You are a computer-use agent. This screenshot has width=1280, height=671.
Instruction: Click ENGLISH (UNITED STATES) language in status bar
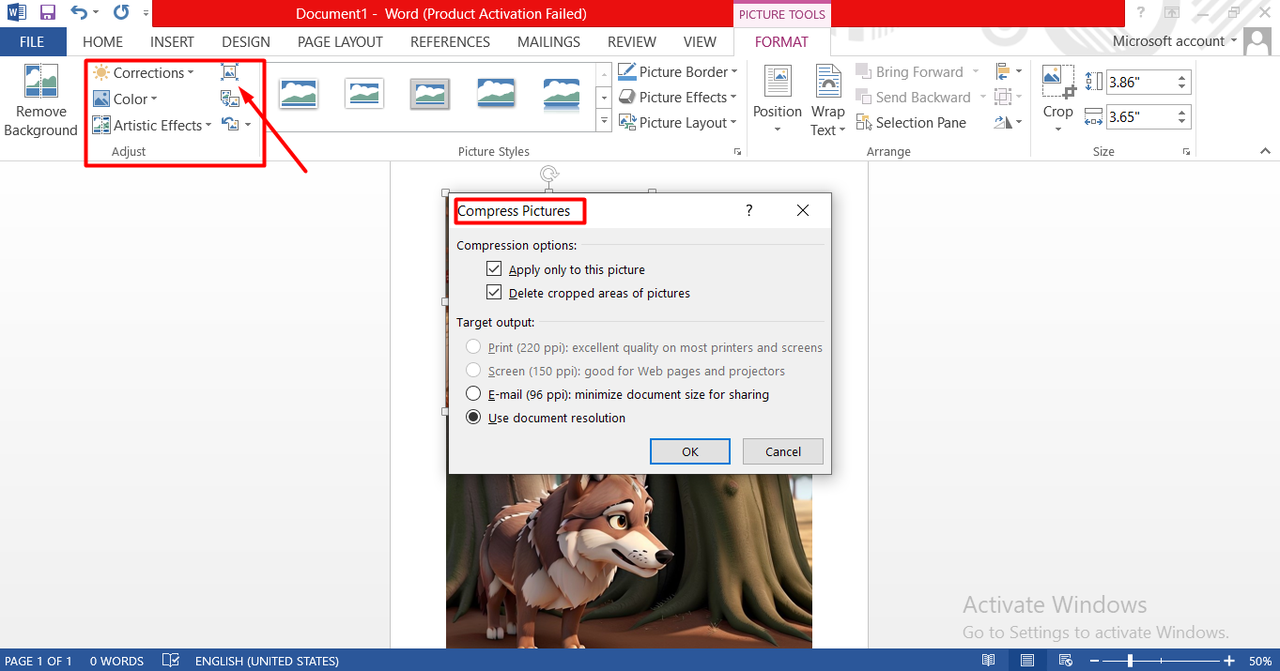pyautogui.click(x=267, y=661)
